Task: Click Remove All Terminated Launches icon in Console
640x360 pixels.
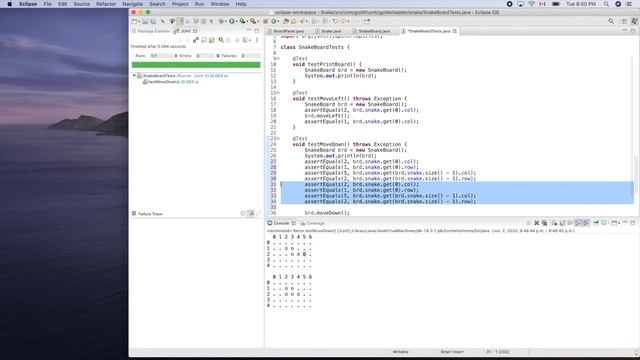Action: point(544,223)
